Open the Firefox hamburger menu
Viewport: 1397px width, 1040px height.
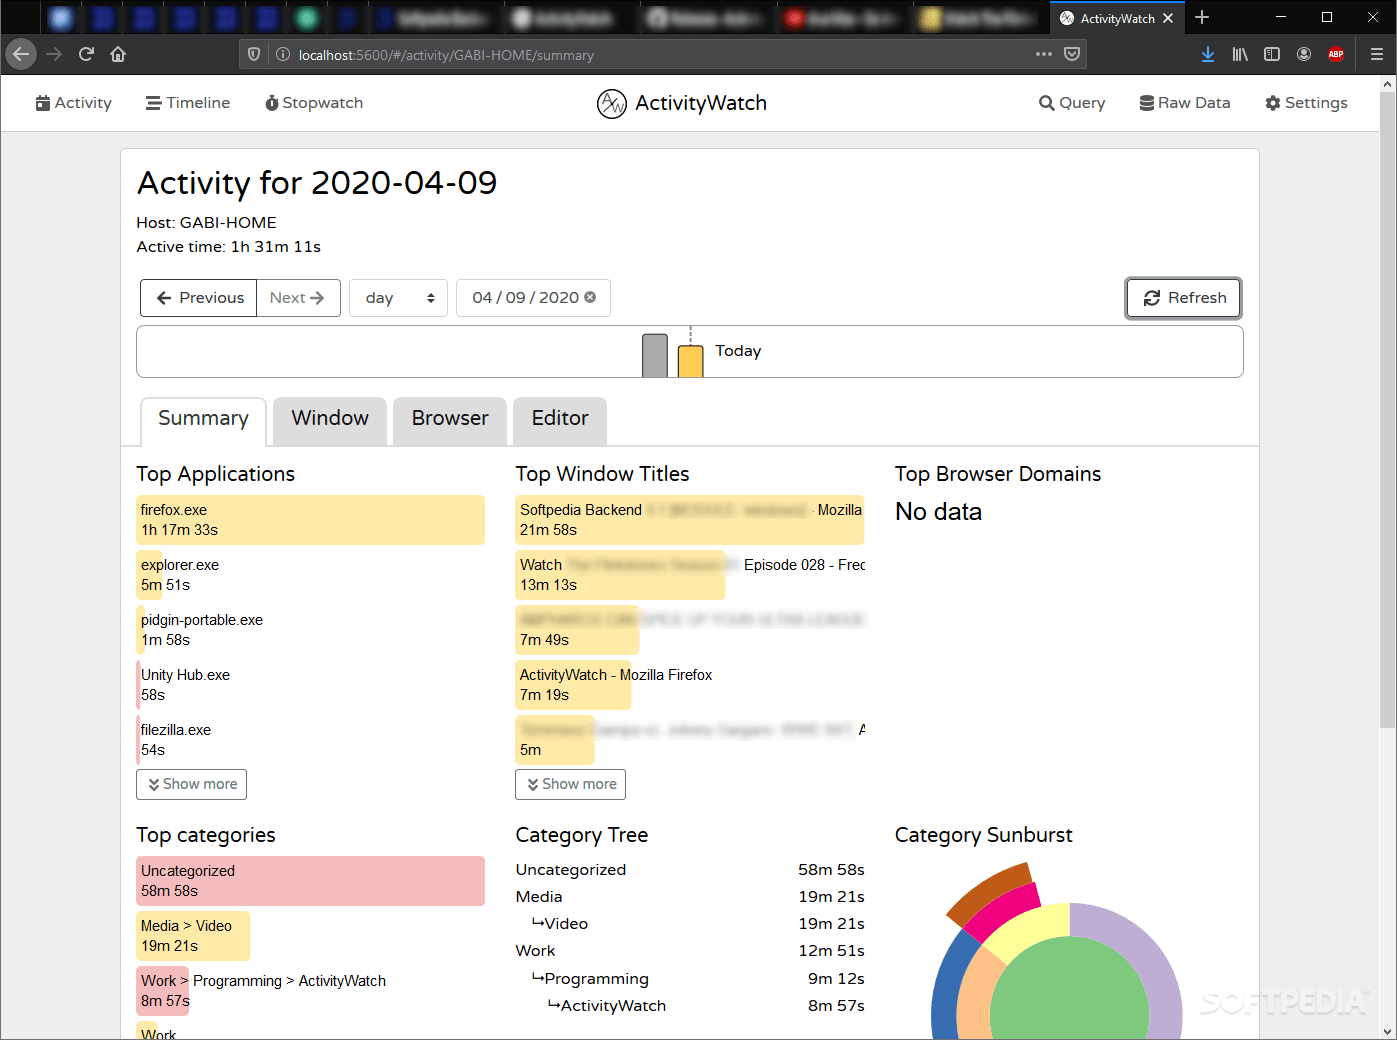click(x=1377, y=54)
